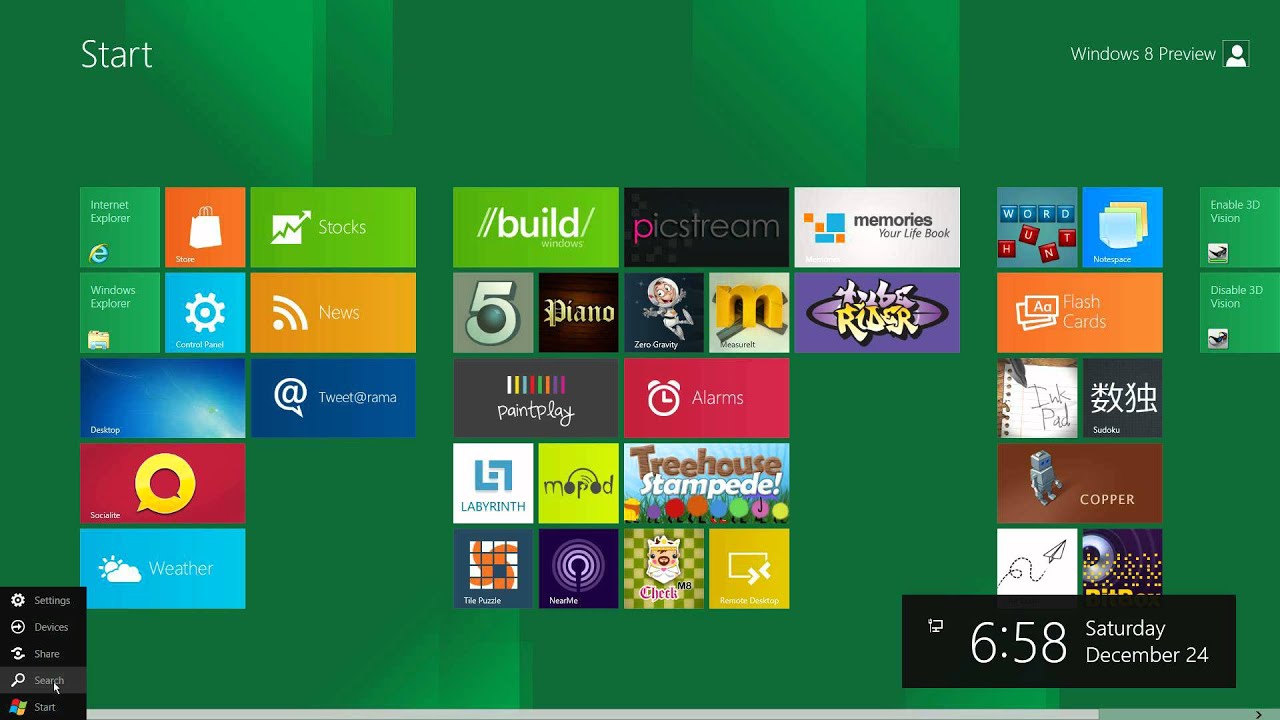Click the scrollbar right arrow
This screenshot has height=720, width=1280.
(x=1259, y=714)
